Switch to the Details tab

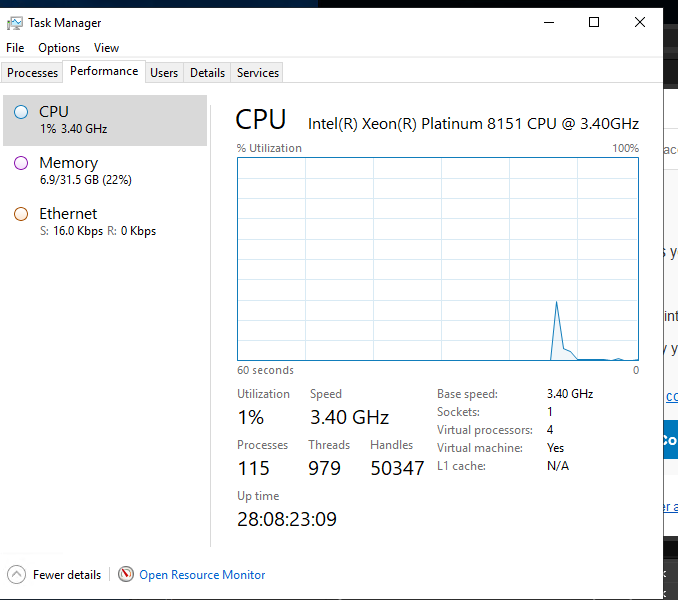pyautogui.click(x=207, y=73)
